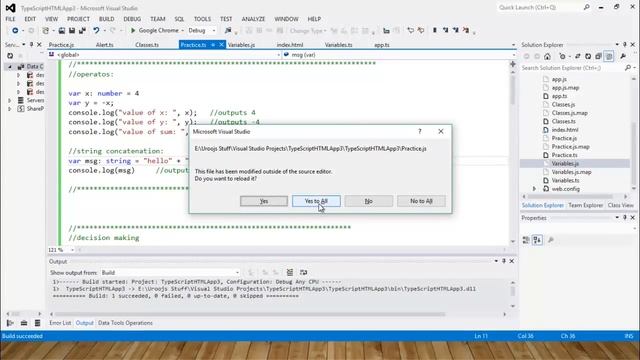Click the New Project toolbar icon

point(46,31)
